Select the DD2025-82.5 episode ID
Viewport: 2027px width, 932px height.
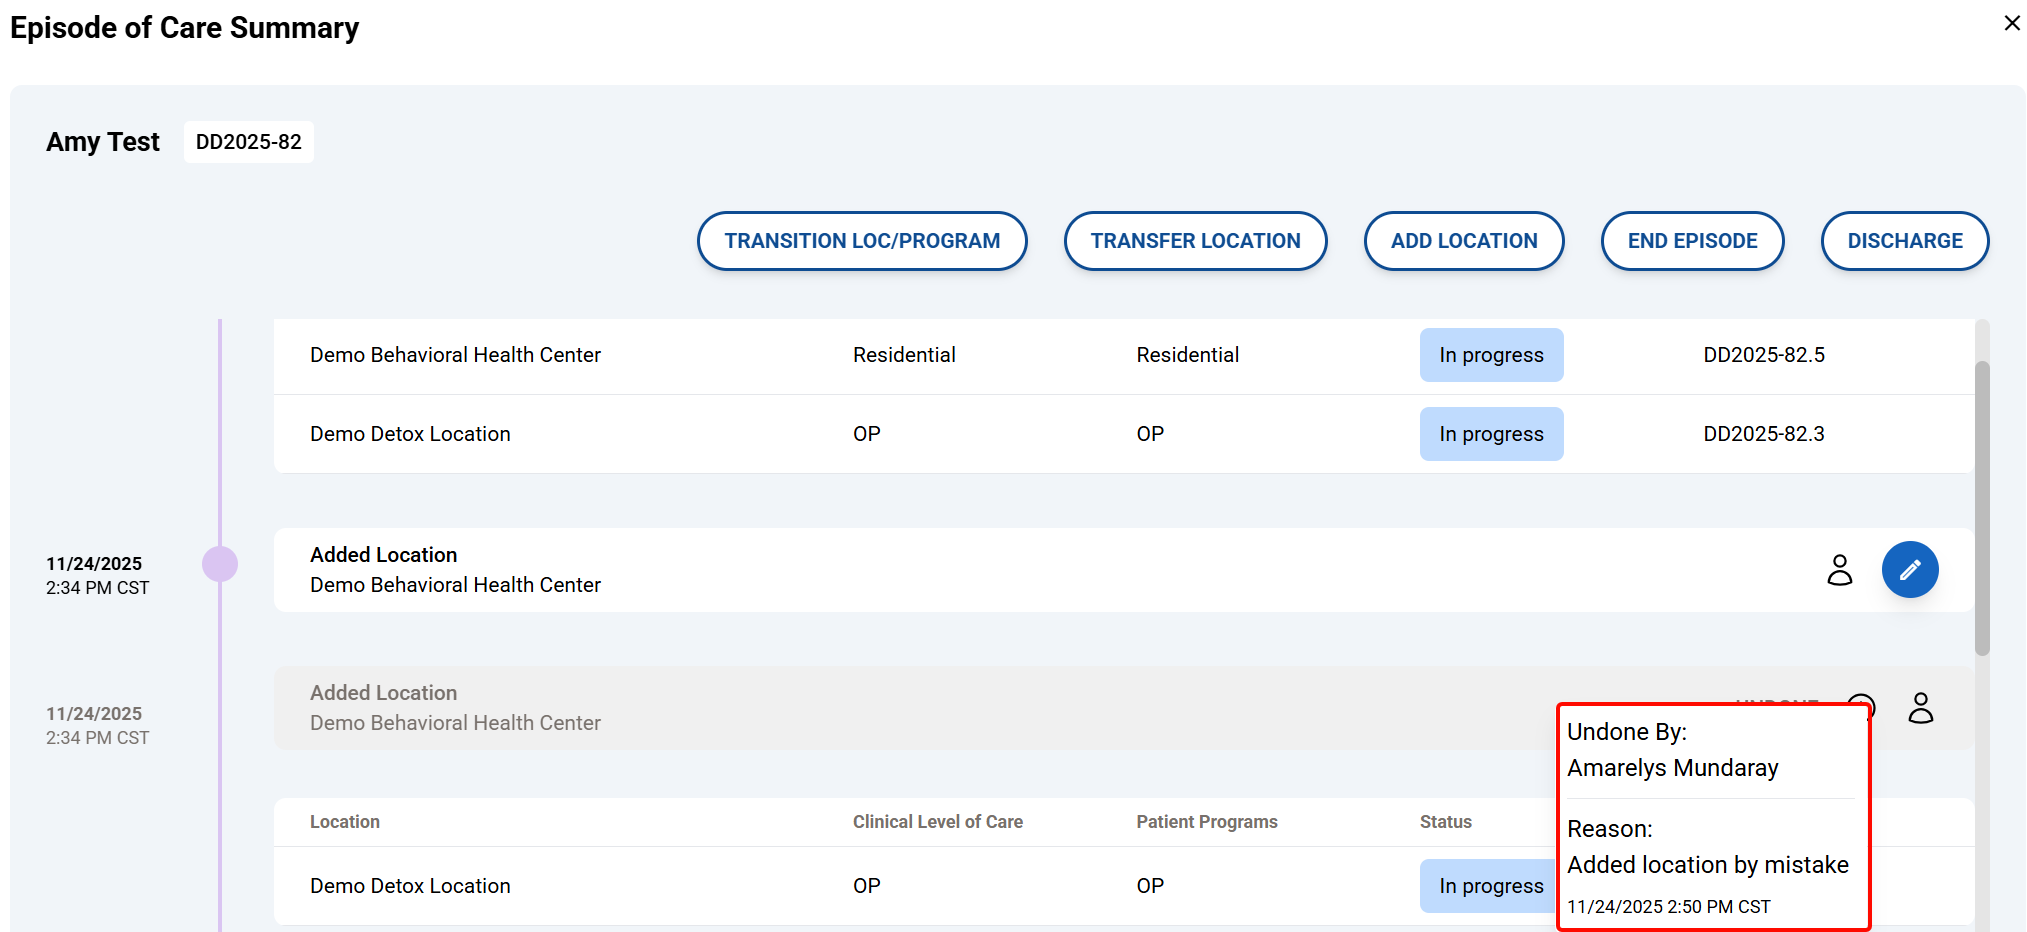tap(1763, 355)
